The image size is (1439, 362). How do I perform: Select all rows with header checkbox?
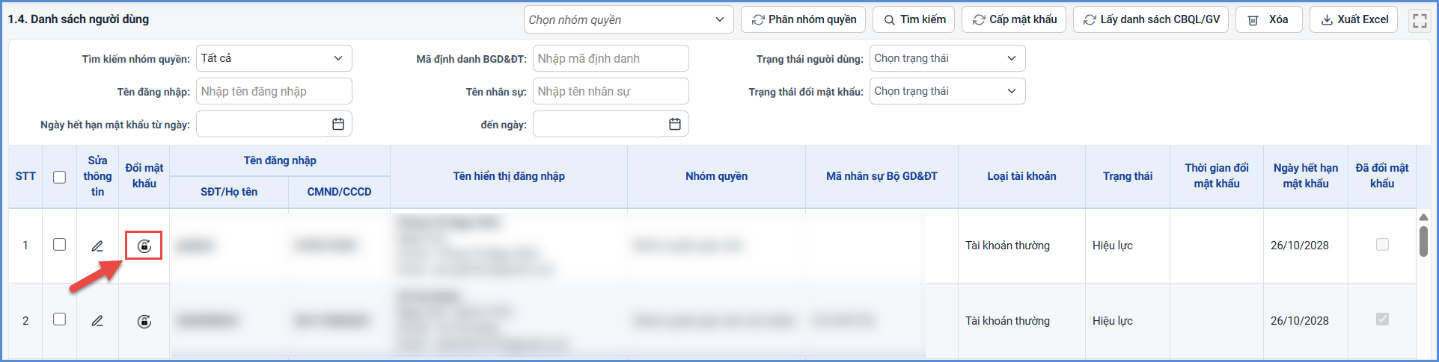[x=59, y=177]
